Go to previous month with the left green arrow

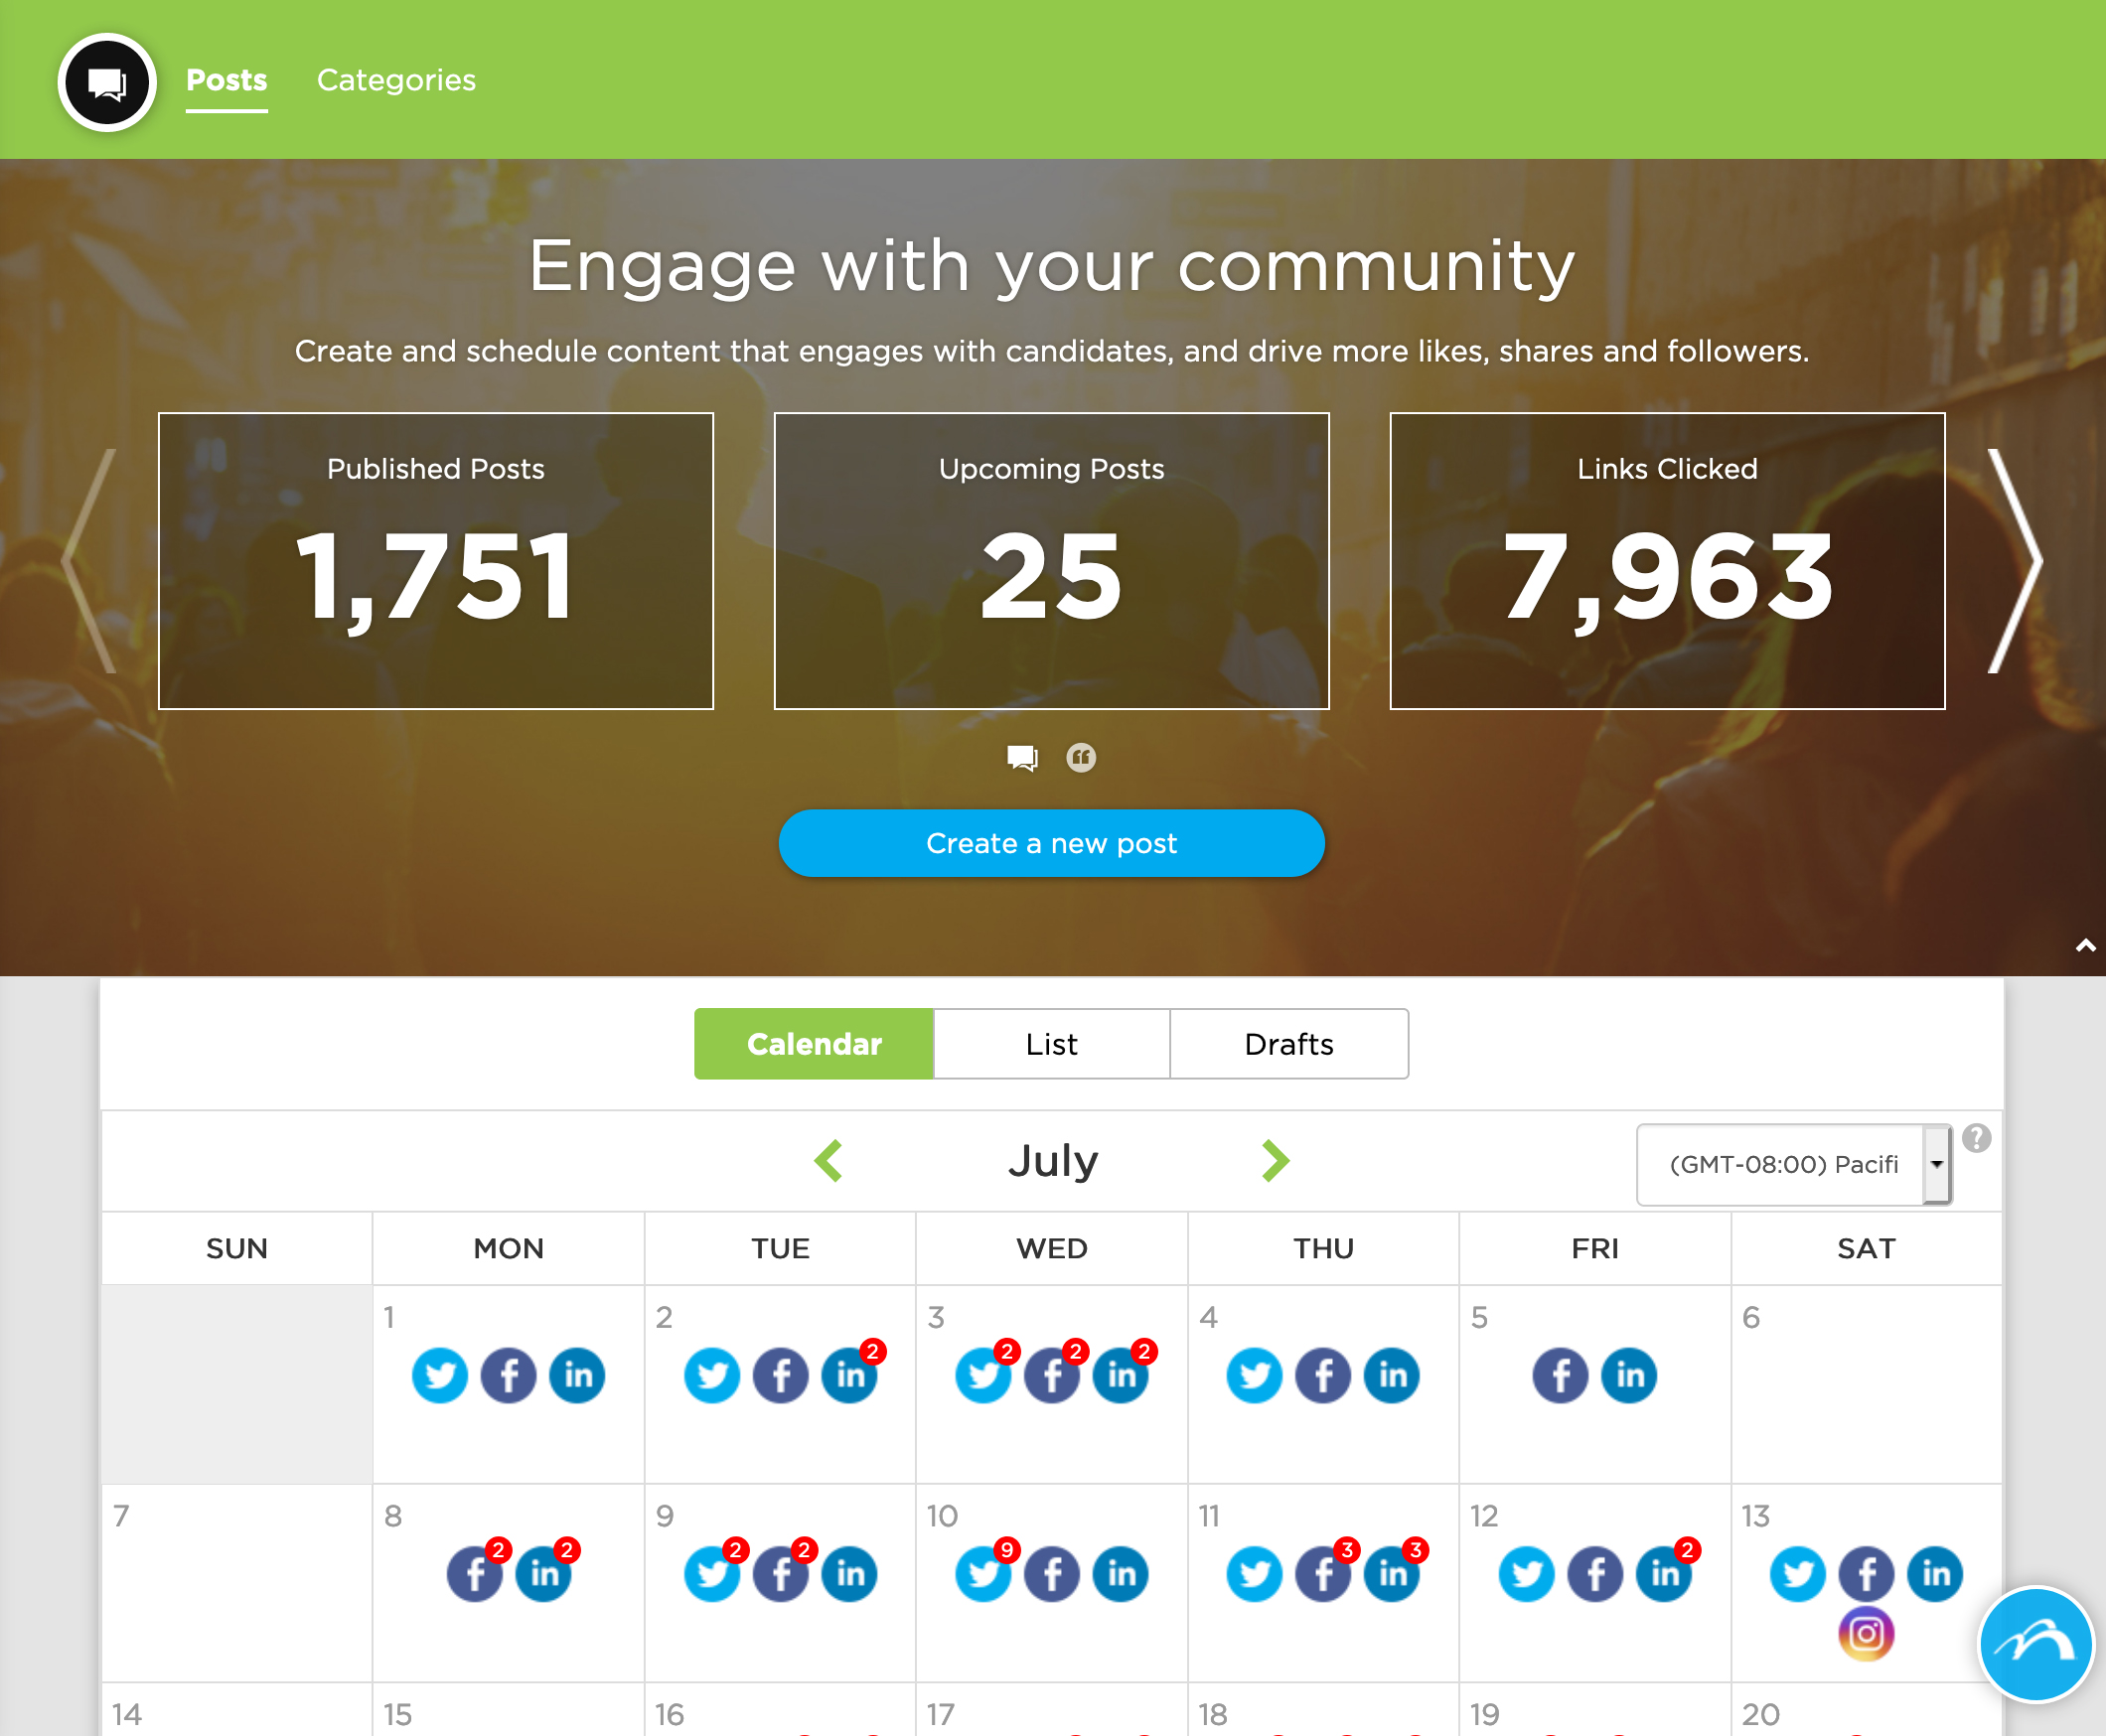829,1161
